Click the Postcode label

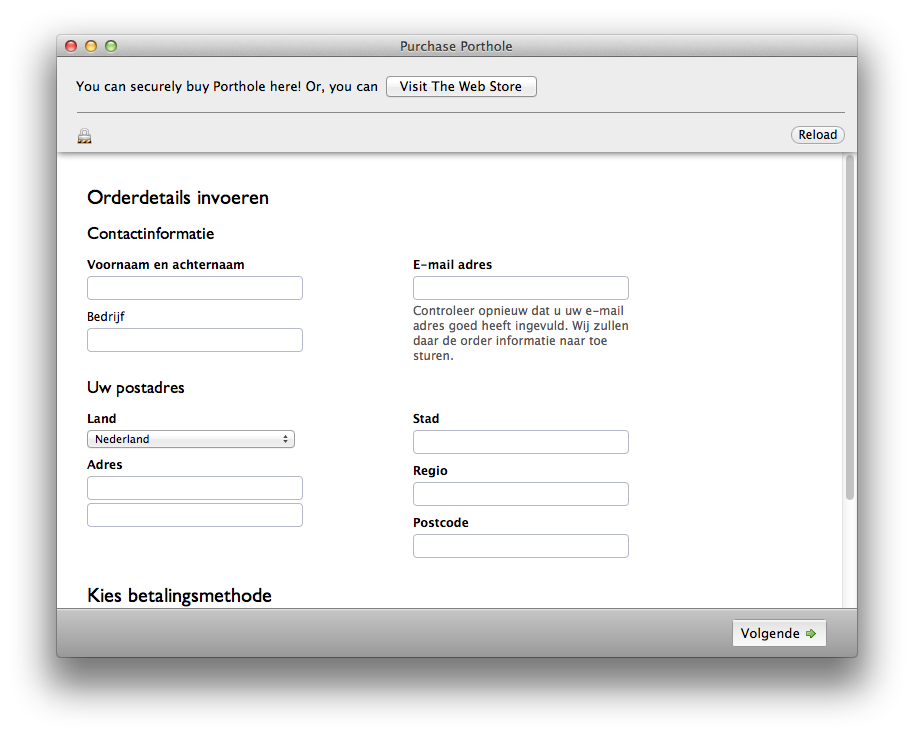[x=441, y=523]
